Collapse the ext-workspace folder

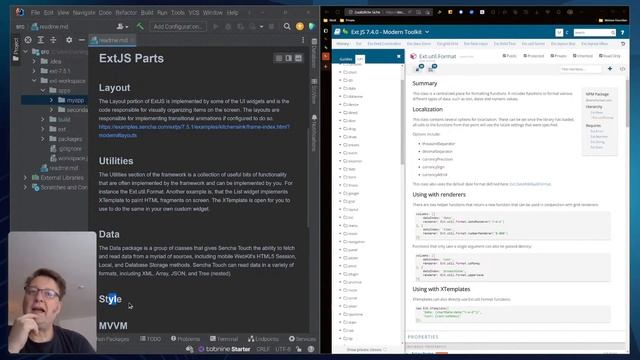coord(34,81)
